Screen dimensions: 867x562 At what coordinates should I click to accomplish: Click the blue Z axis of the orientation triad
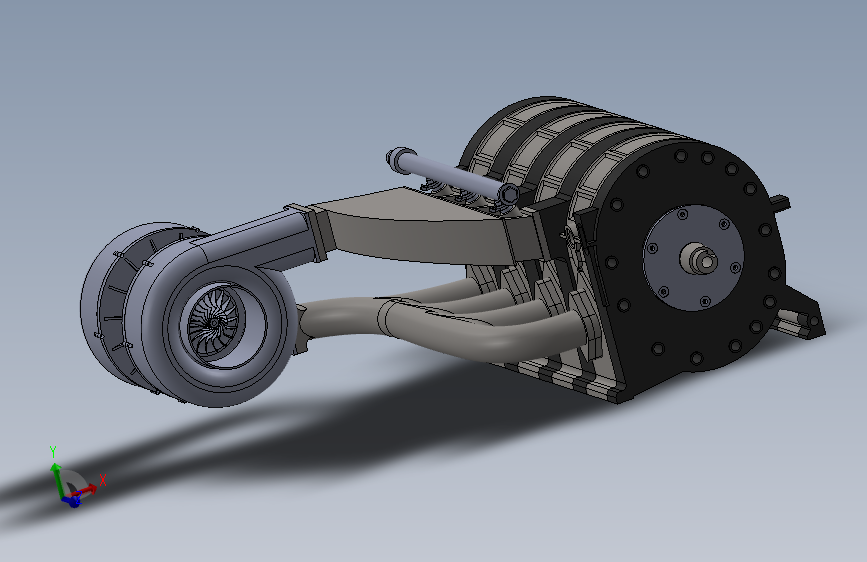coord(72,501)
